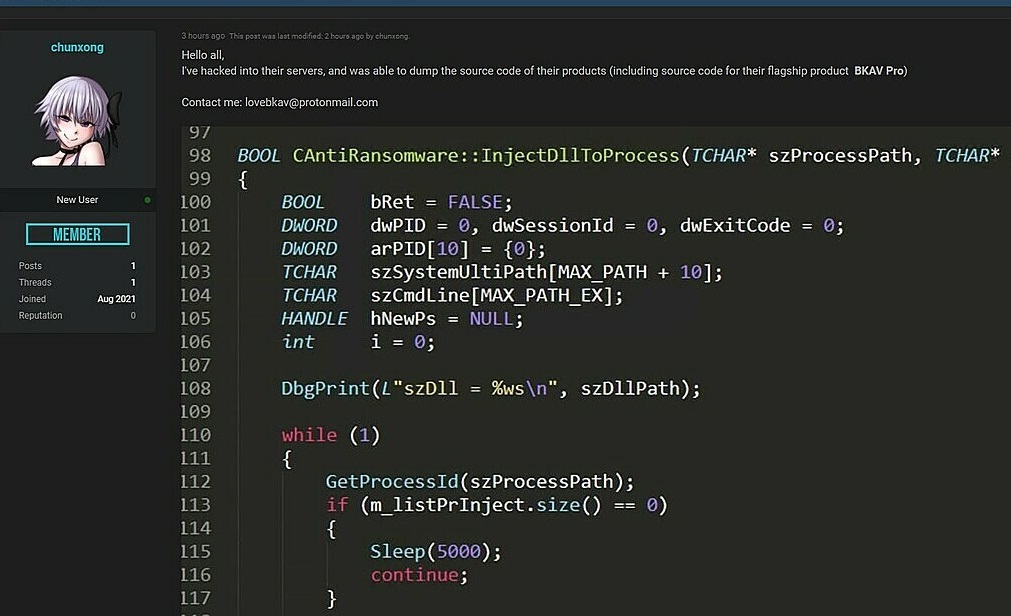Click the '3 hours ago' post timestamp
This screenshot has width=1011, height=616.
click(203, 36)
